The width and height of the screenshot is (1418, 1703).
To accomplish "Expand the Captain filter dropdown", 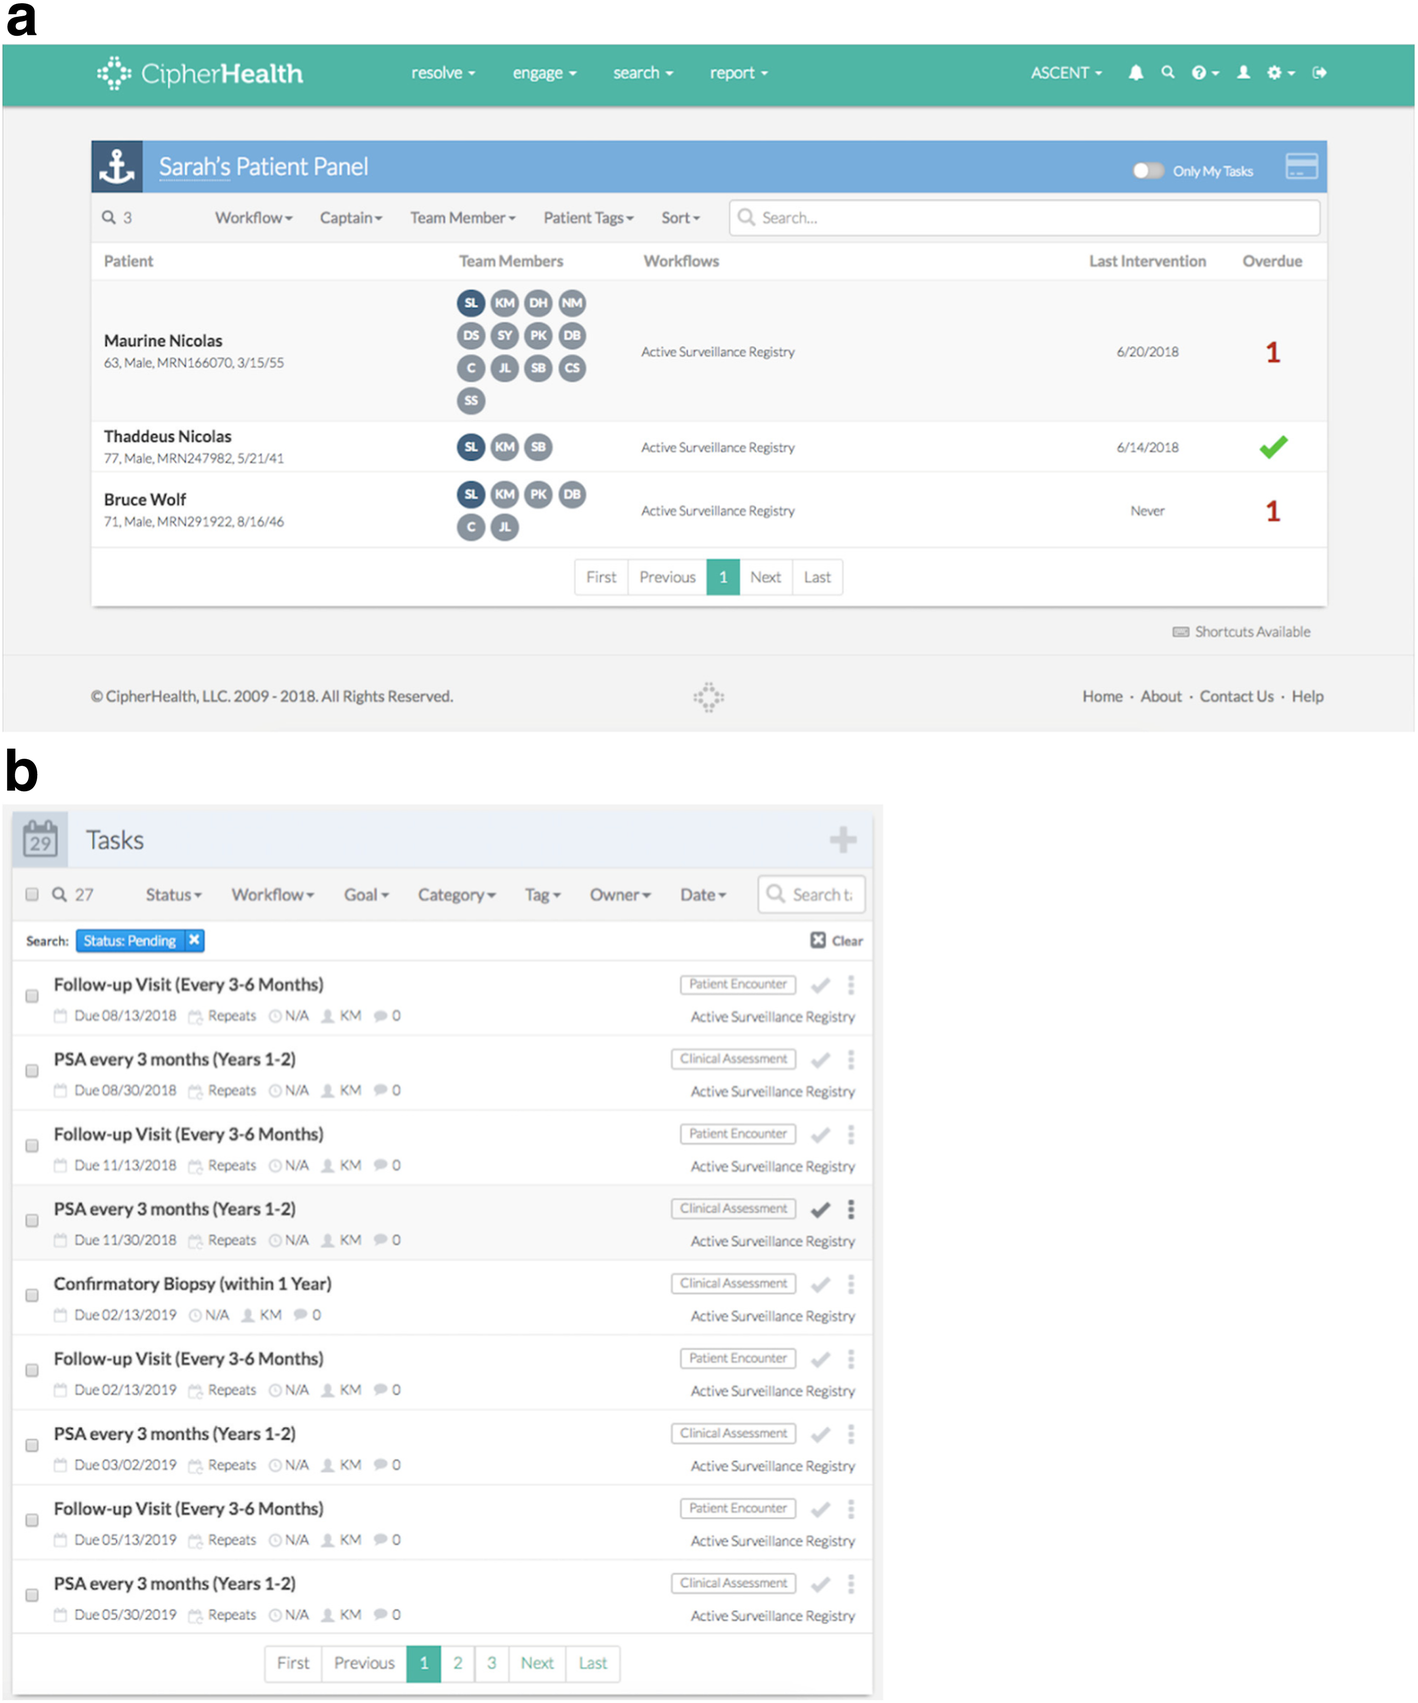I will 351,218.
